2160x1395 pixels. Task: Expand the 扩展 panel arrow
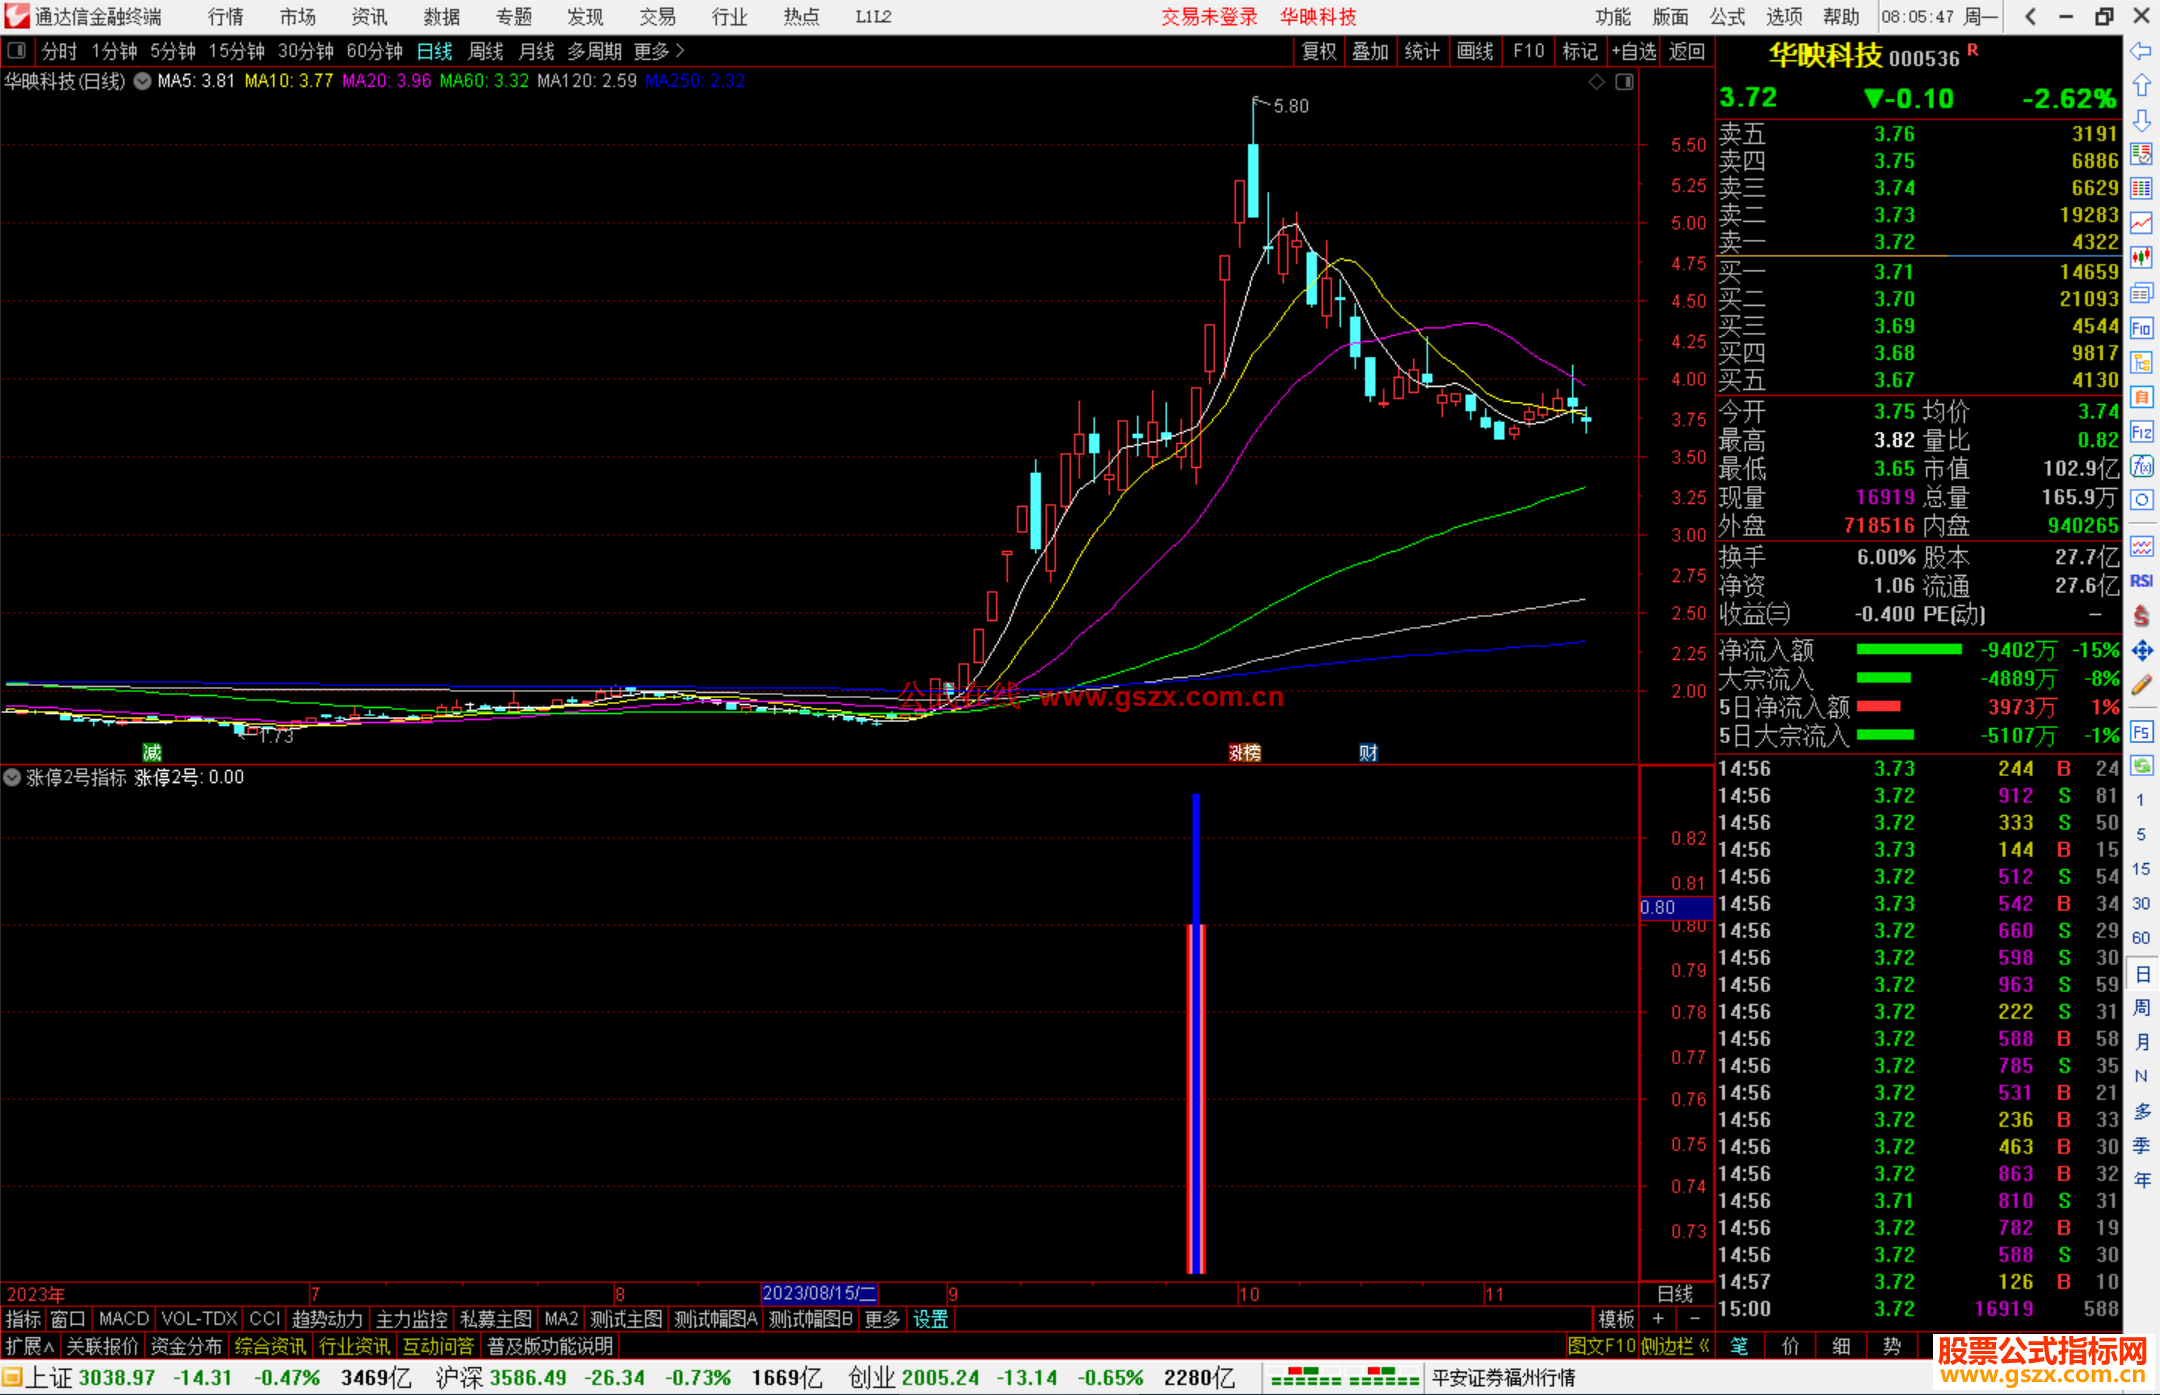click(x=30, y=1346)
